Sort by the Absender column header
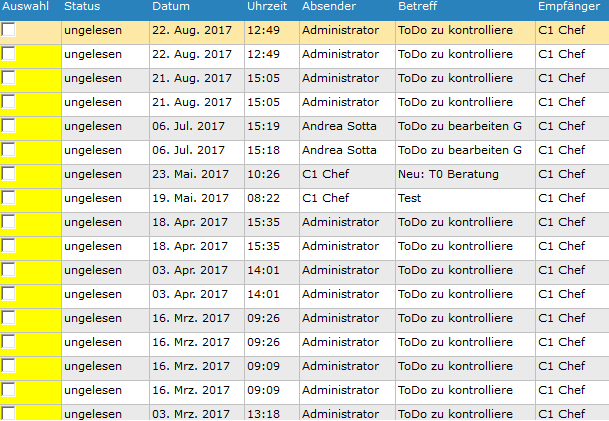This screenshot has width=609, height=421. click(329, 6)
